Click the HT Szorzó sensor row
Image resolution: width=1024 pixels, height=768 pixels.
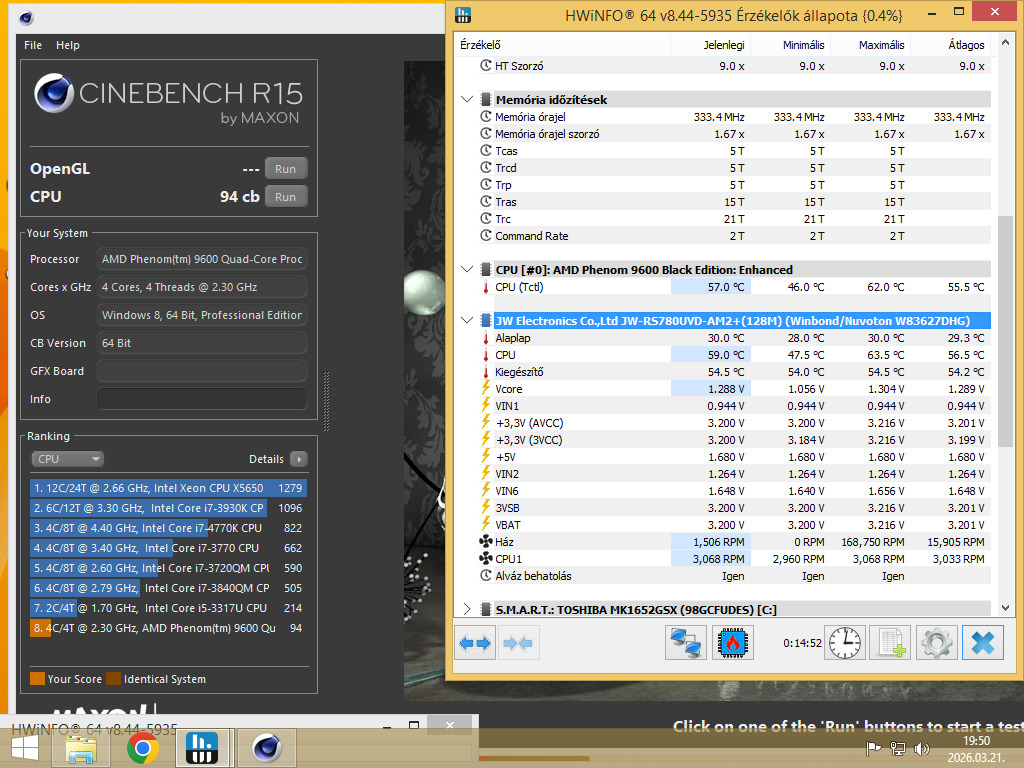734,65
